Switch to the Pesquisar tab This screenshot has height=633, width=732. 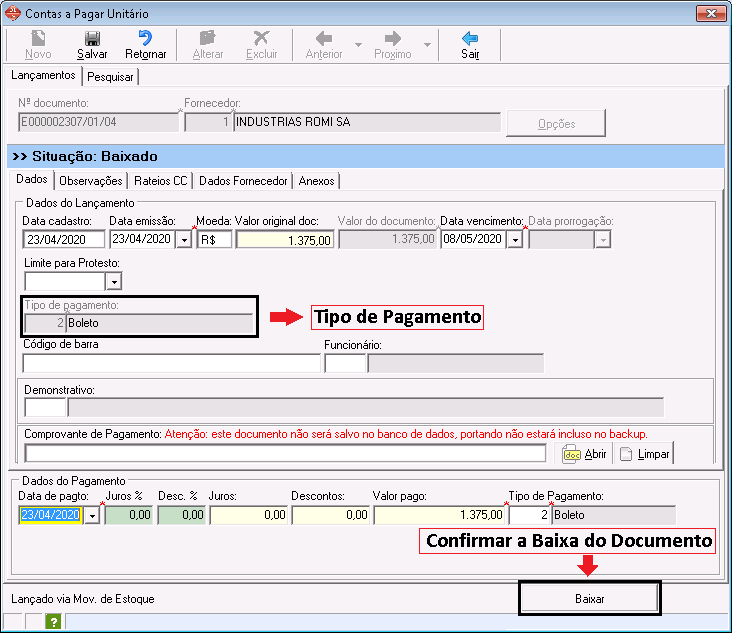111,76
